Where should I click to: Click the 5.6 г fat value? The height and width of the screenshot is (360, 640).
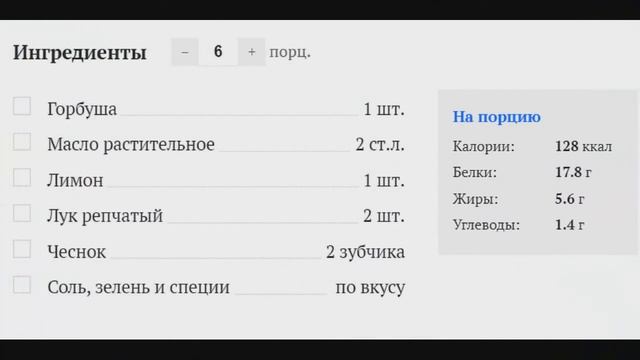(569, 199)
